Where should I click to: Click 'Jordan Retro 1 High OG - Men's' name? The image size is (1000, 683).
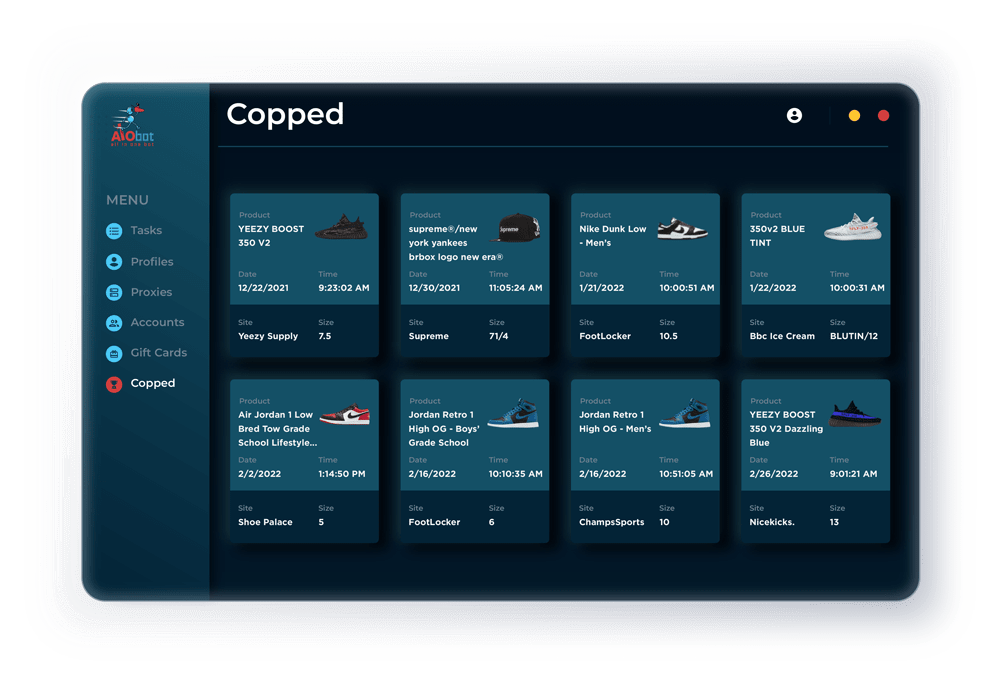coord(615,422)
